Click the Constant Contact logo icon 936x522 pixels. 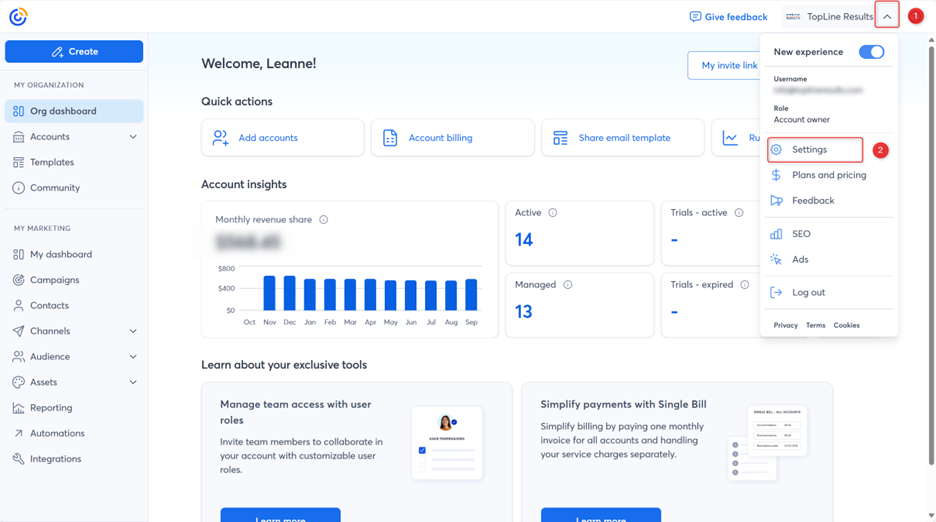click(18, 16)
